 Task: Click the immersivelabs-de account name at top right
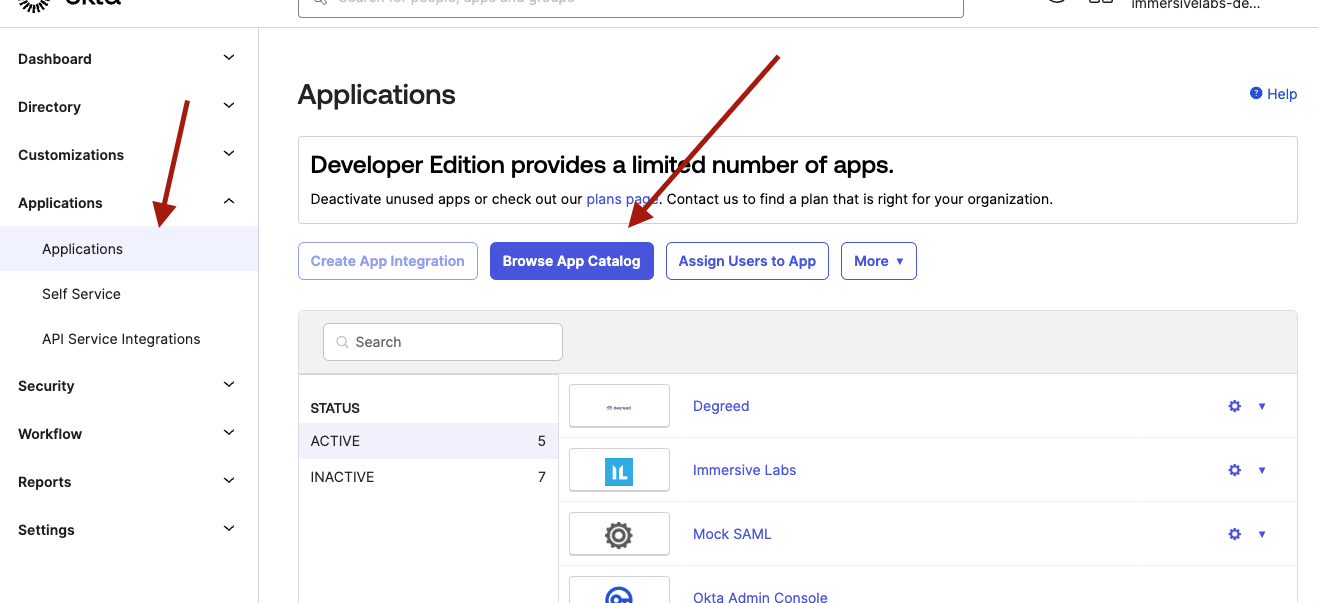1195,5
